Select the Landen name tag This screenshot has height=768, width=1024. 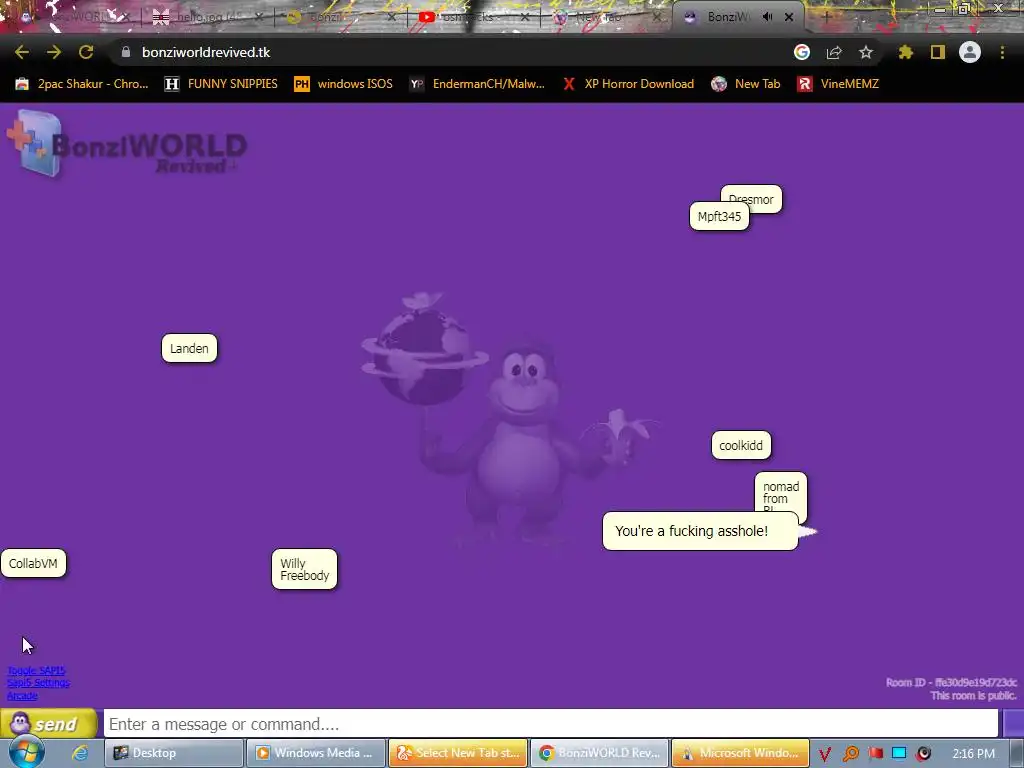tap(189, 348)
